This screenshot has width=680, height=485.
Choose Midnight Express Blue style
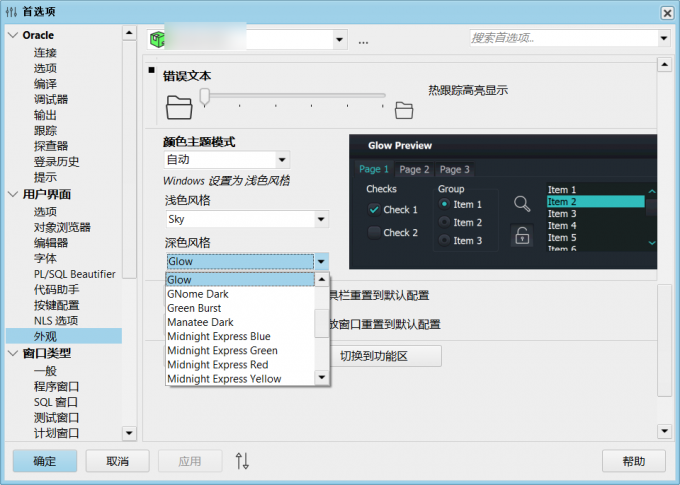coord(240,336)
